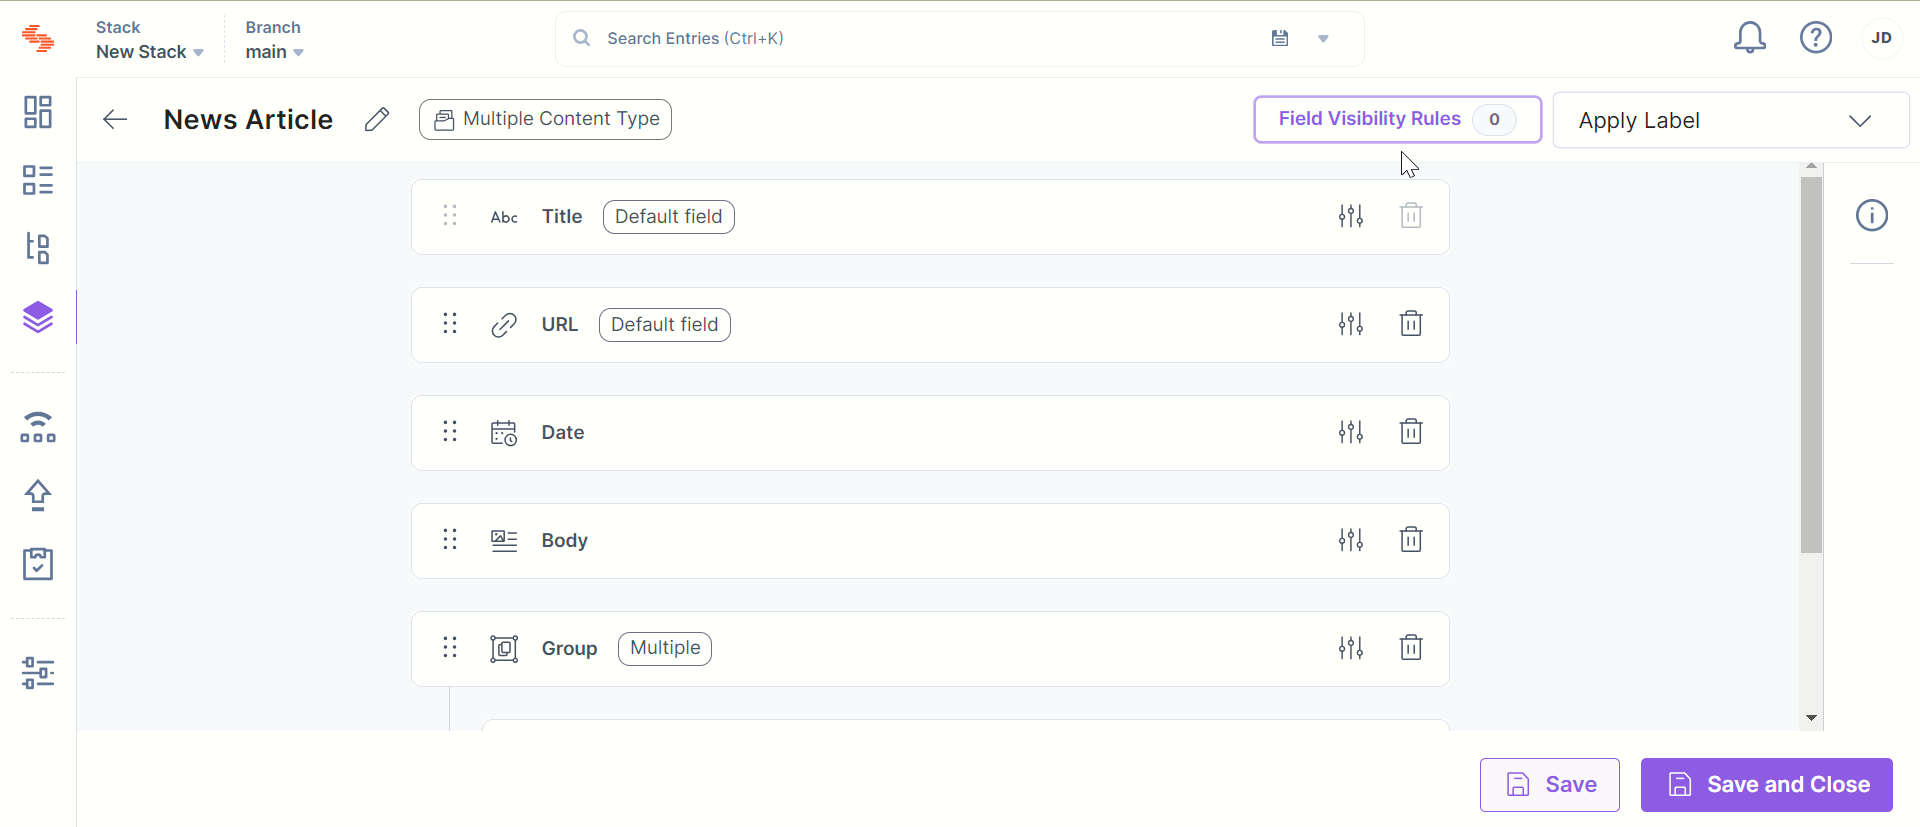Click the back arrow beside News Article

coord(115,120)
